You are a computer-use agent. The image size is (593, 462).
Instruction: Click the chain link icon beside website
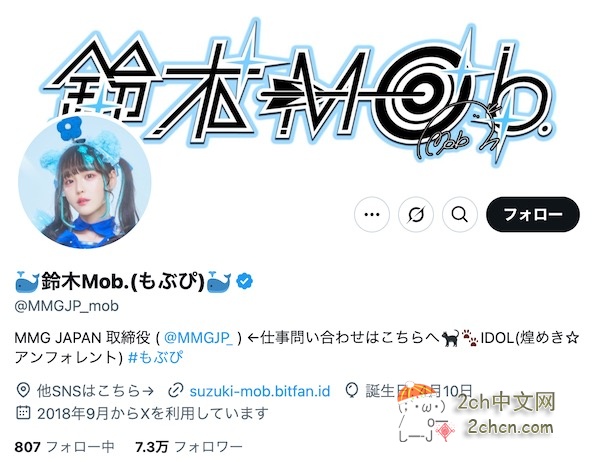175,391
